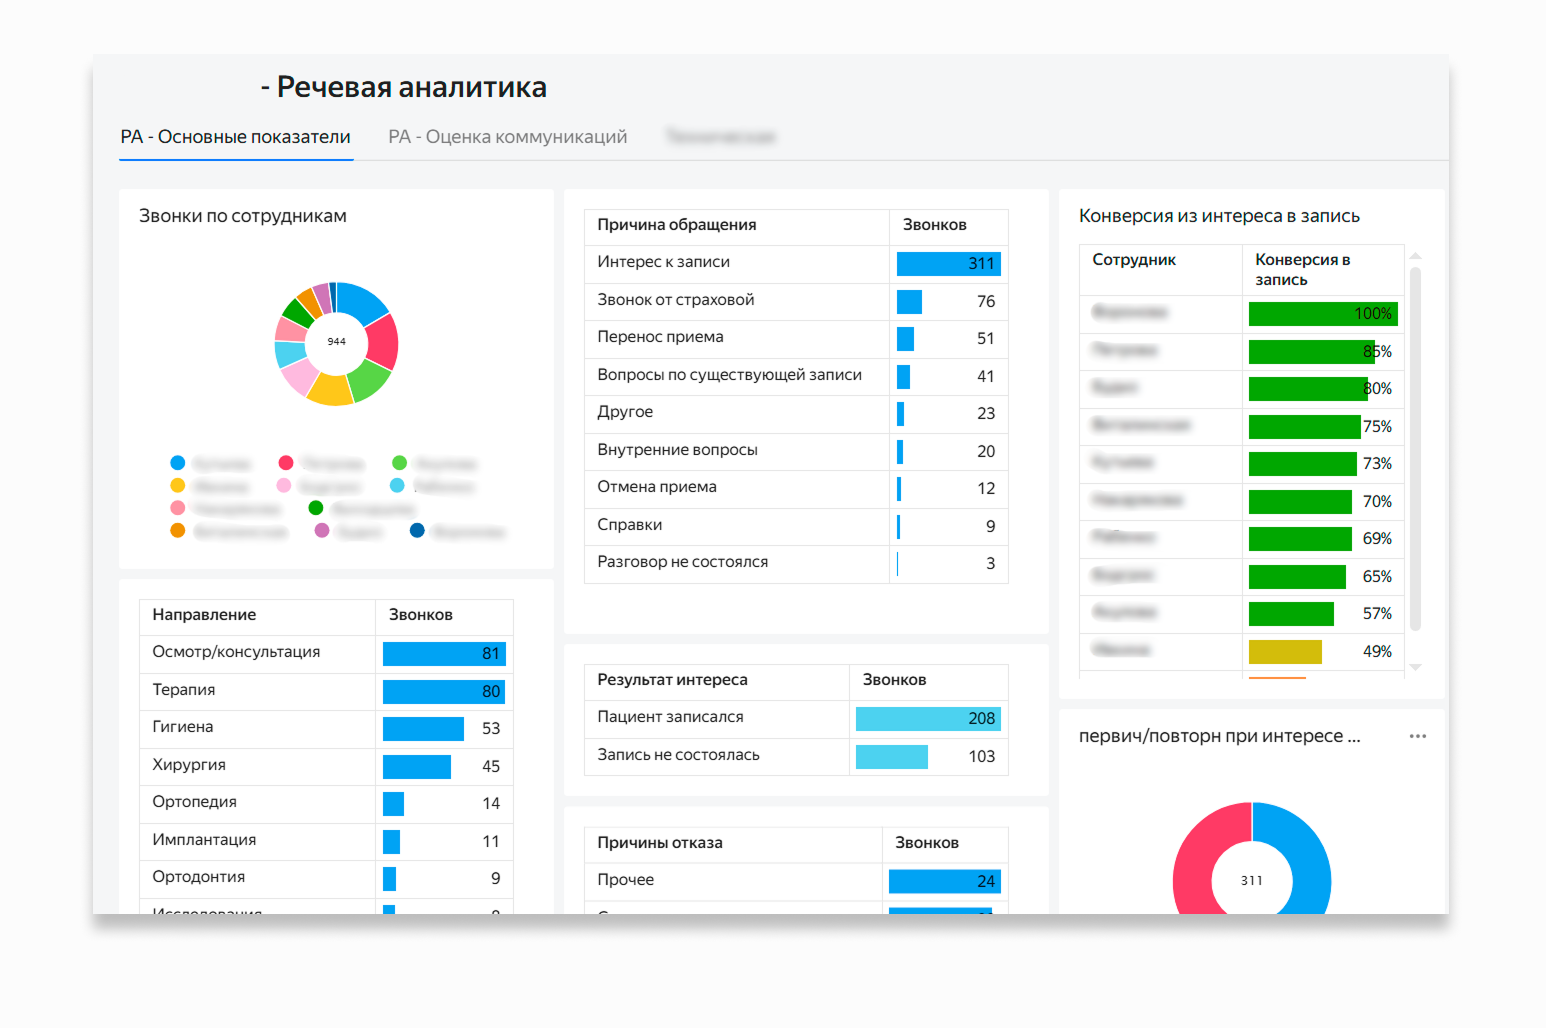
Task: Sort by the Направление column header
Action: pyautogui.click(x=204, y=615)
